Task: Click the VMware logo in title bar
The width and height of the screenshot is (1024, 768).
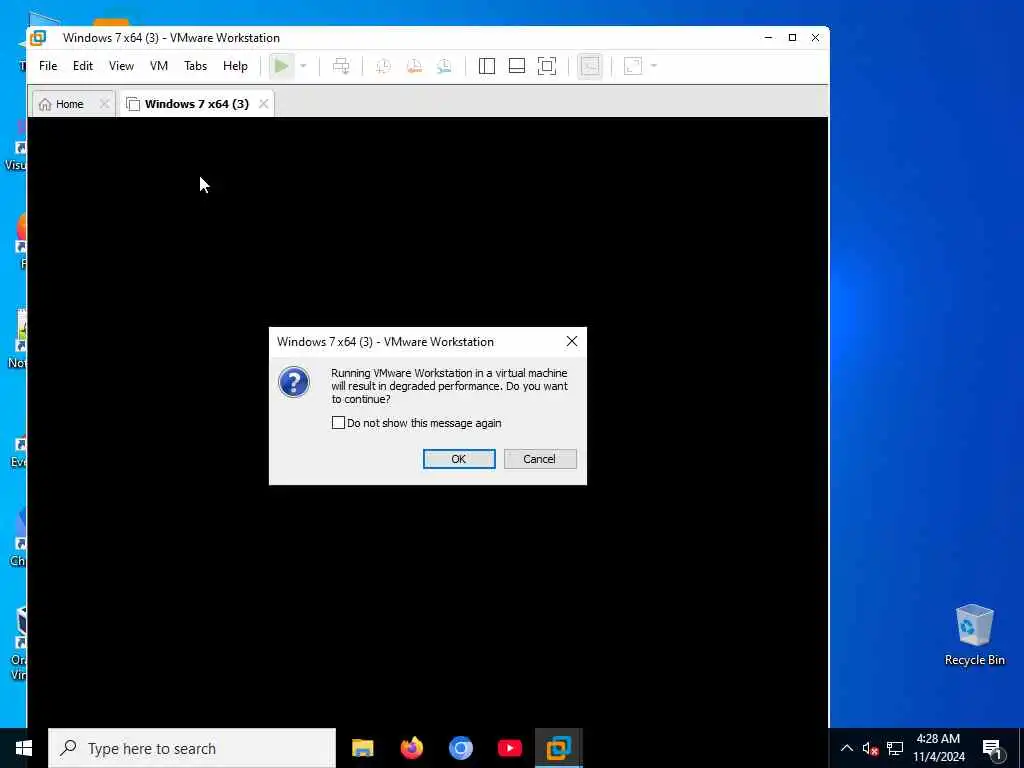Action: pyautogui.click(x=39, y=38)
